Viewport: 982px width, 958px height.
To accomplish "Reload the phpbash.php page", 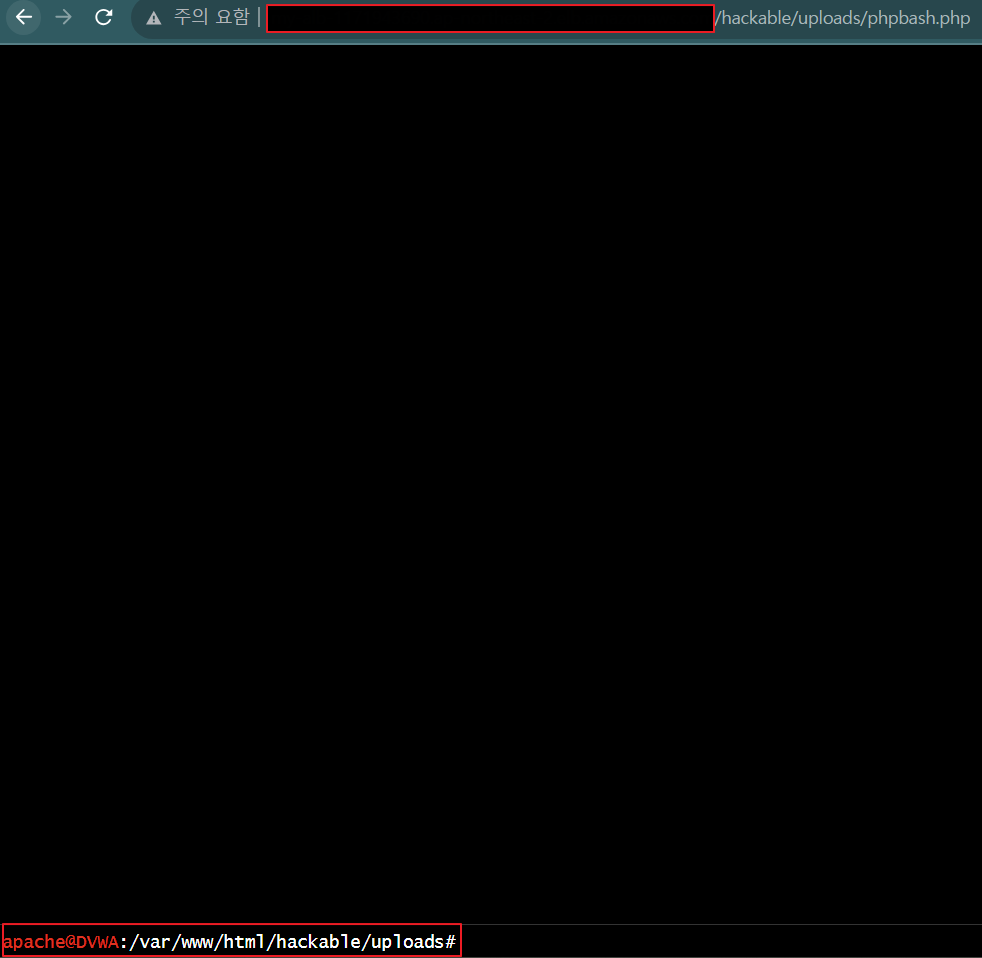I will pos(103,18).
